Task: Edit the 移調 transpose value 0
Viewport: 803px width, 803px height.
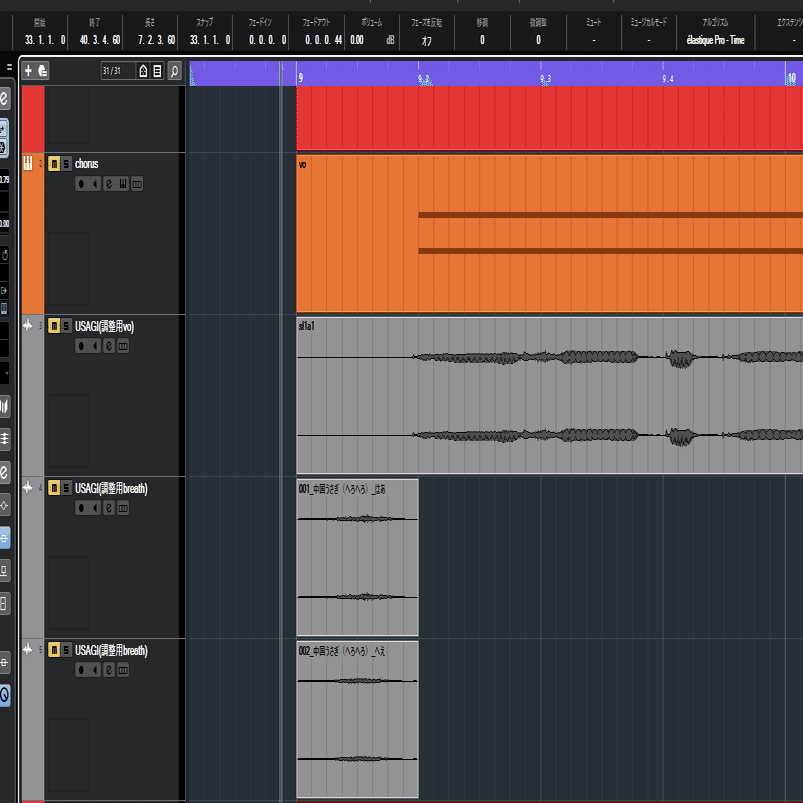Action: [482, 40]
